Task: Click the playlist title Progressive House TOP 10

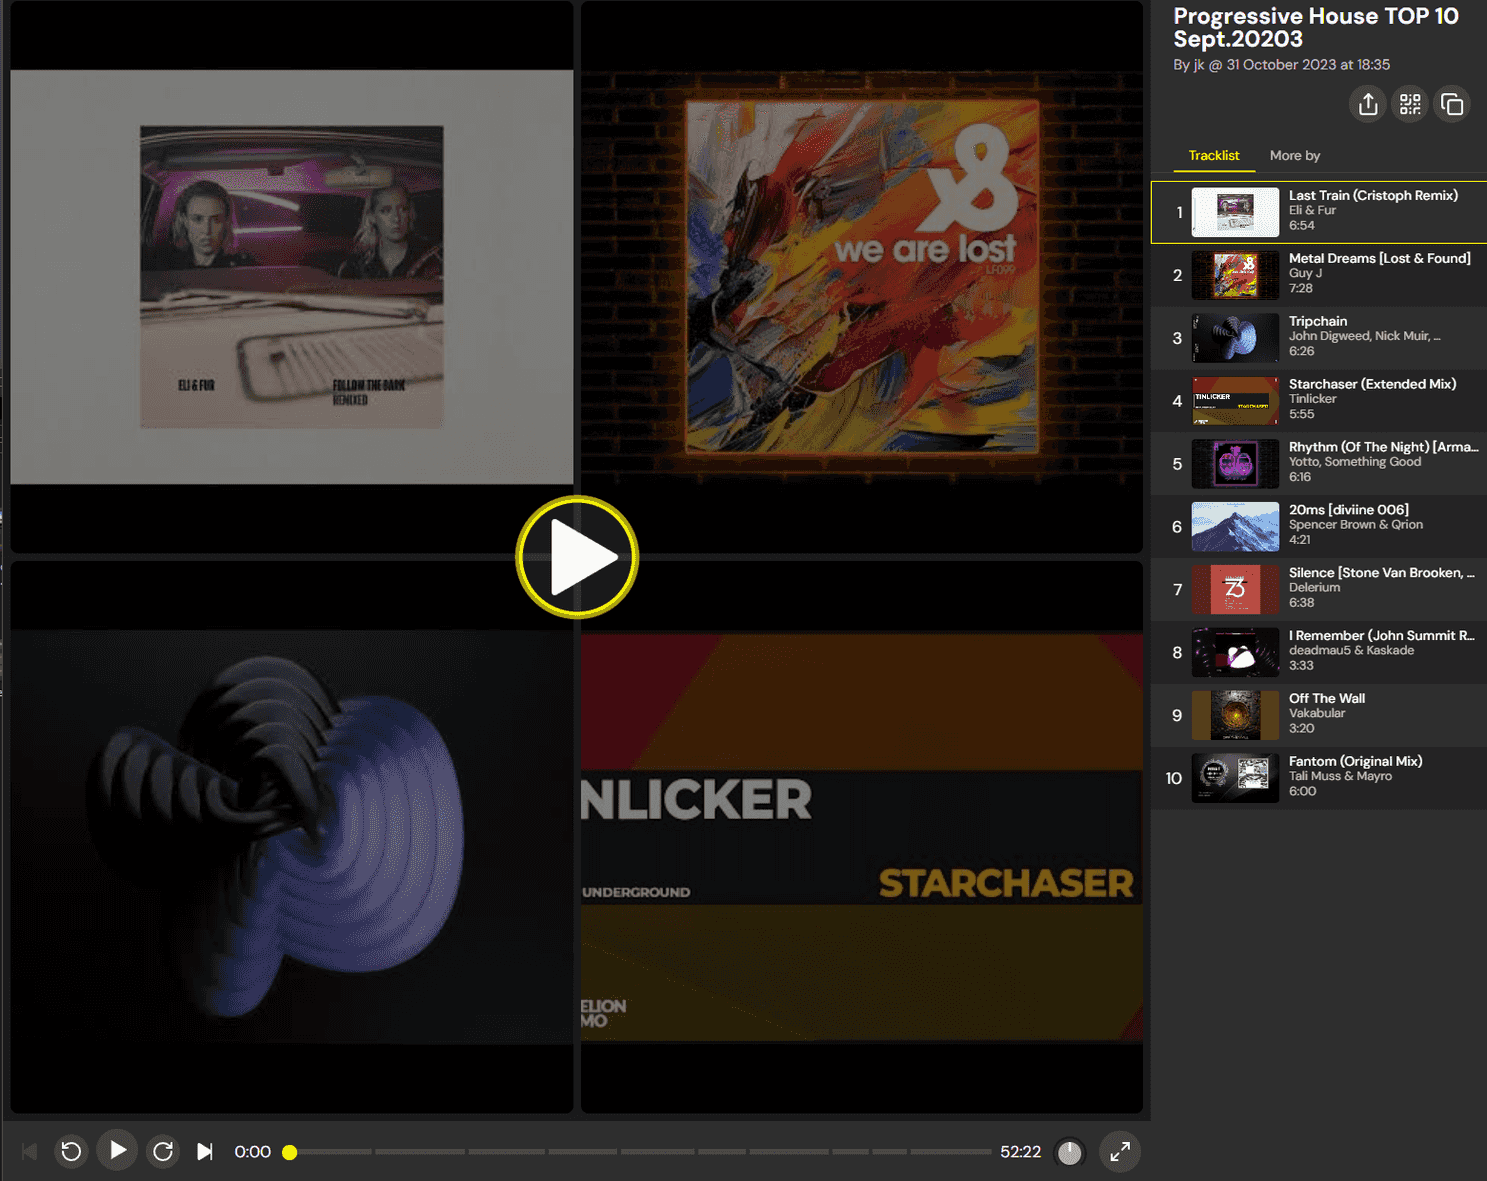Action: click(1316, 27)
